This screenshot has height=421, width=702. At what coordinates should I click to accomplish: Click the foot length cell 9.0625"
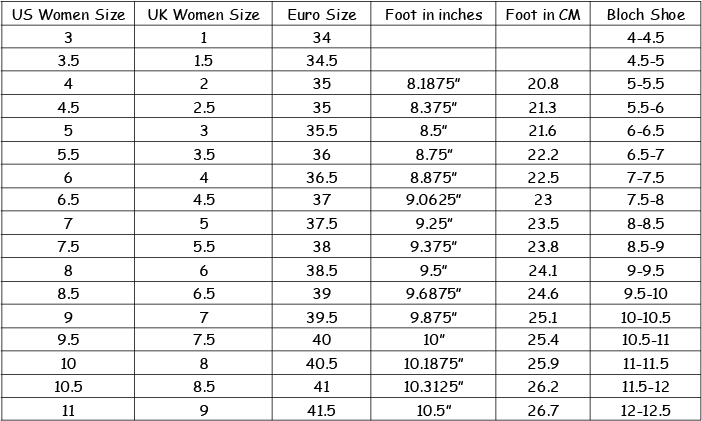[433, 199]
